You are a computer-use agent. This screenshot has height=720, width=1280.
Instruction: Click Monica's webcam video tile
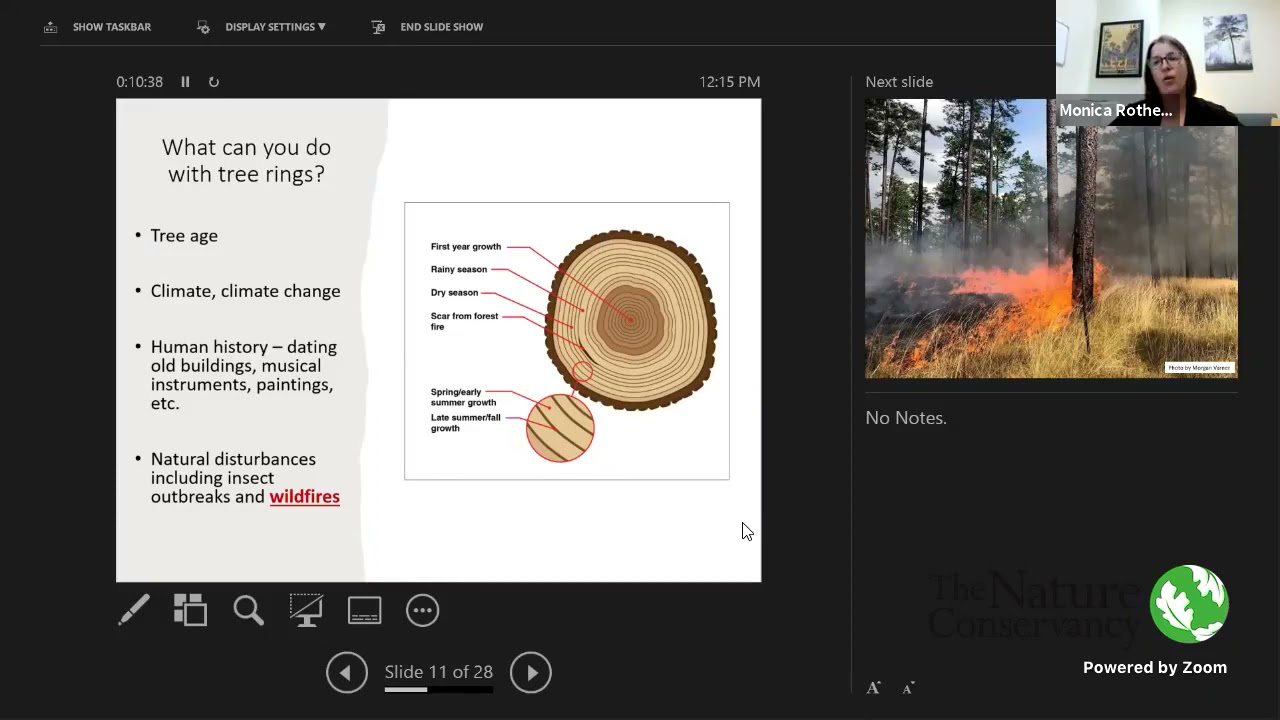[x=1168, y=63]
